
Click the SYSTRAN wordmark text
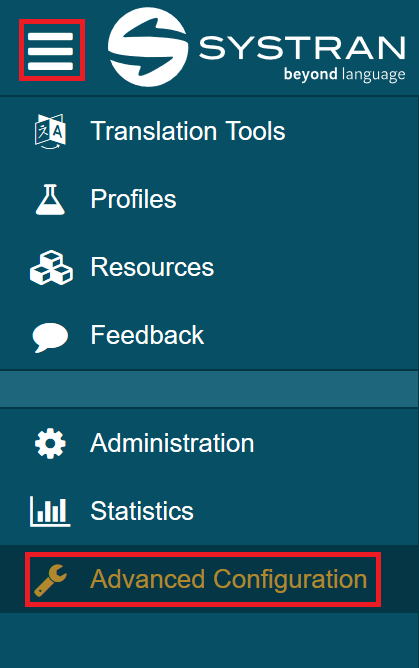click(x=302, y=48)
